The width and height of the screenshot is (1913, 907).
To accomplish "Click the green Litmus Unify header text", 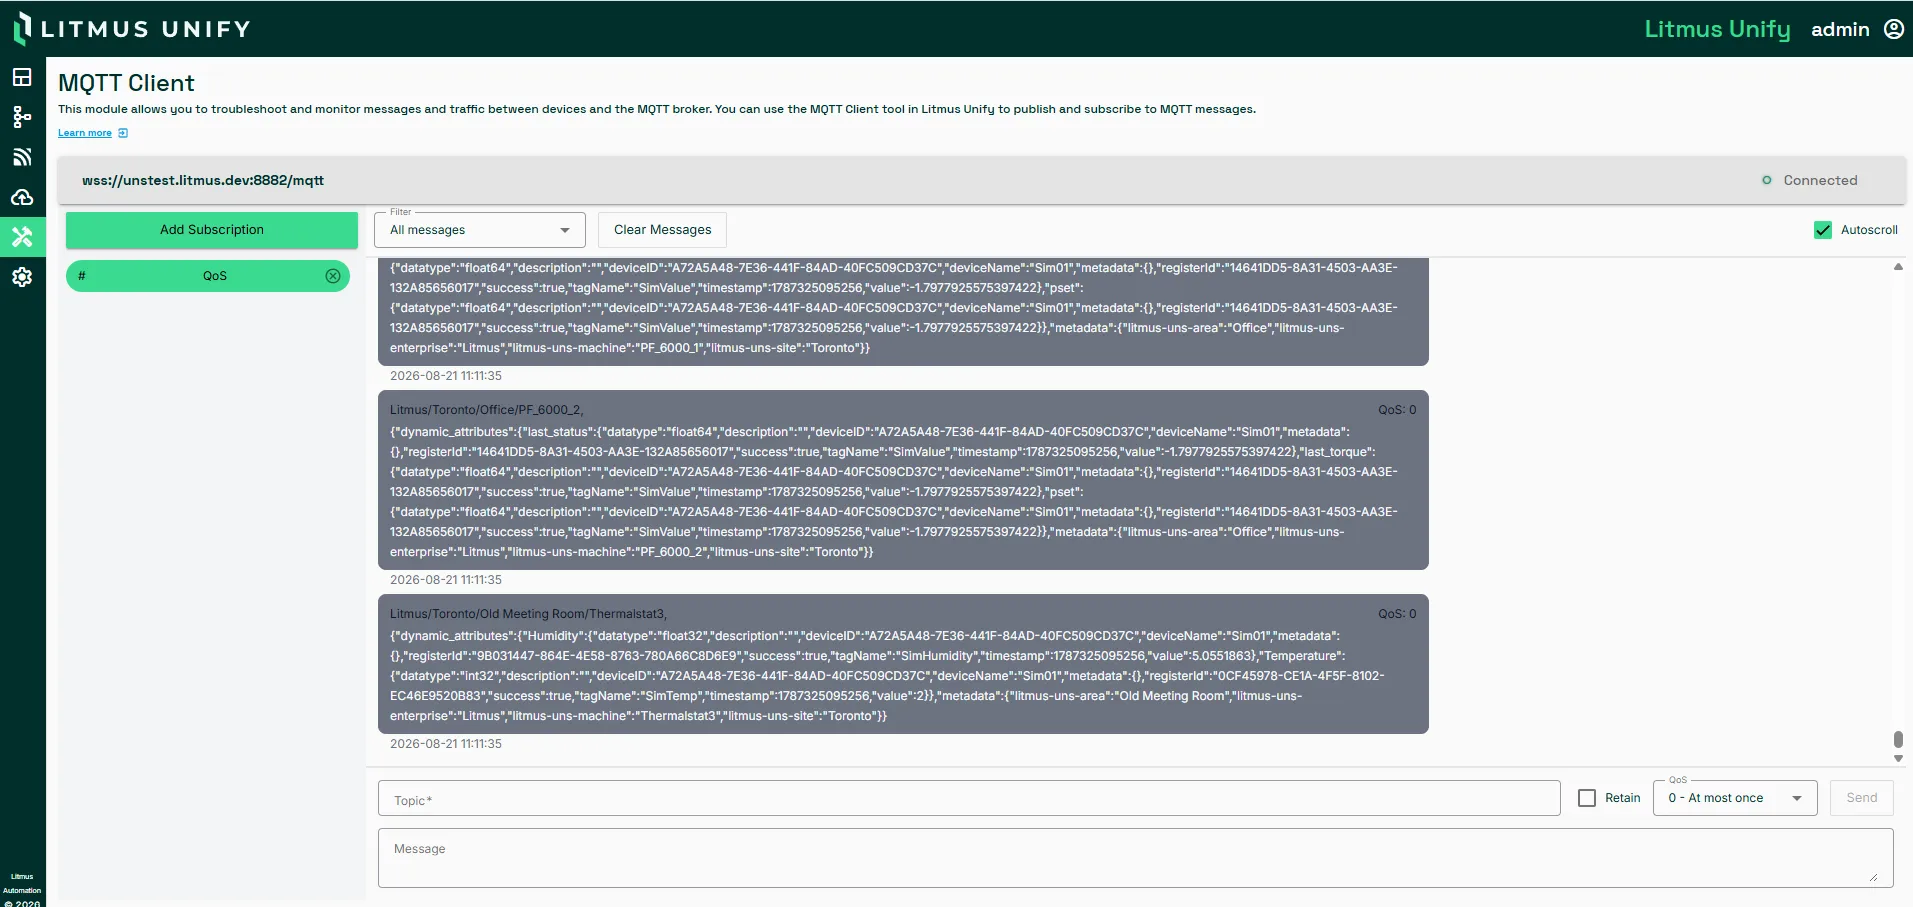I will (x=1717, y=29).
